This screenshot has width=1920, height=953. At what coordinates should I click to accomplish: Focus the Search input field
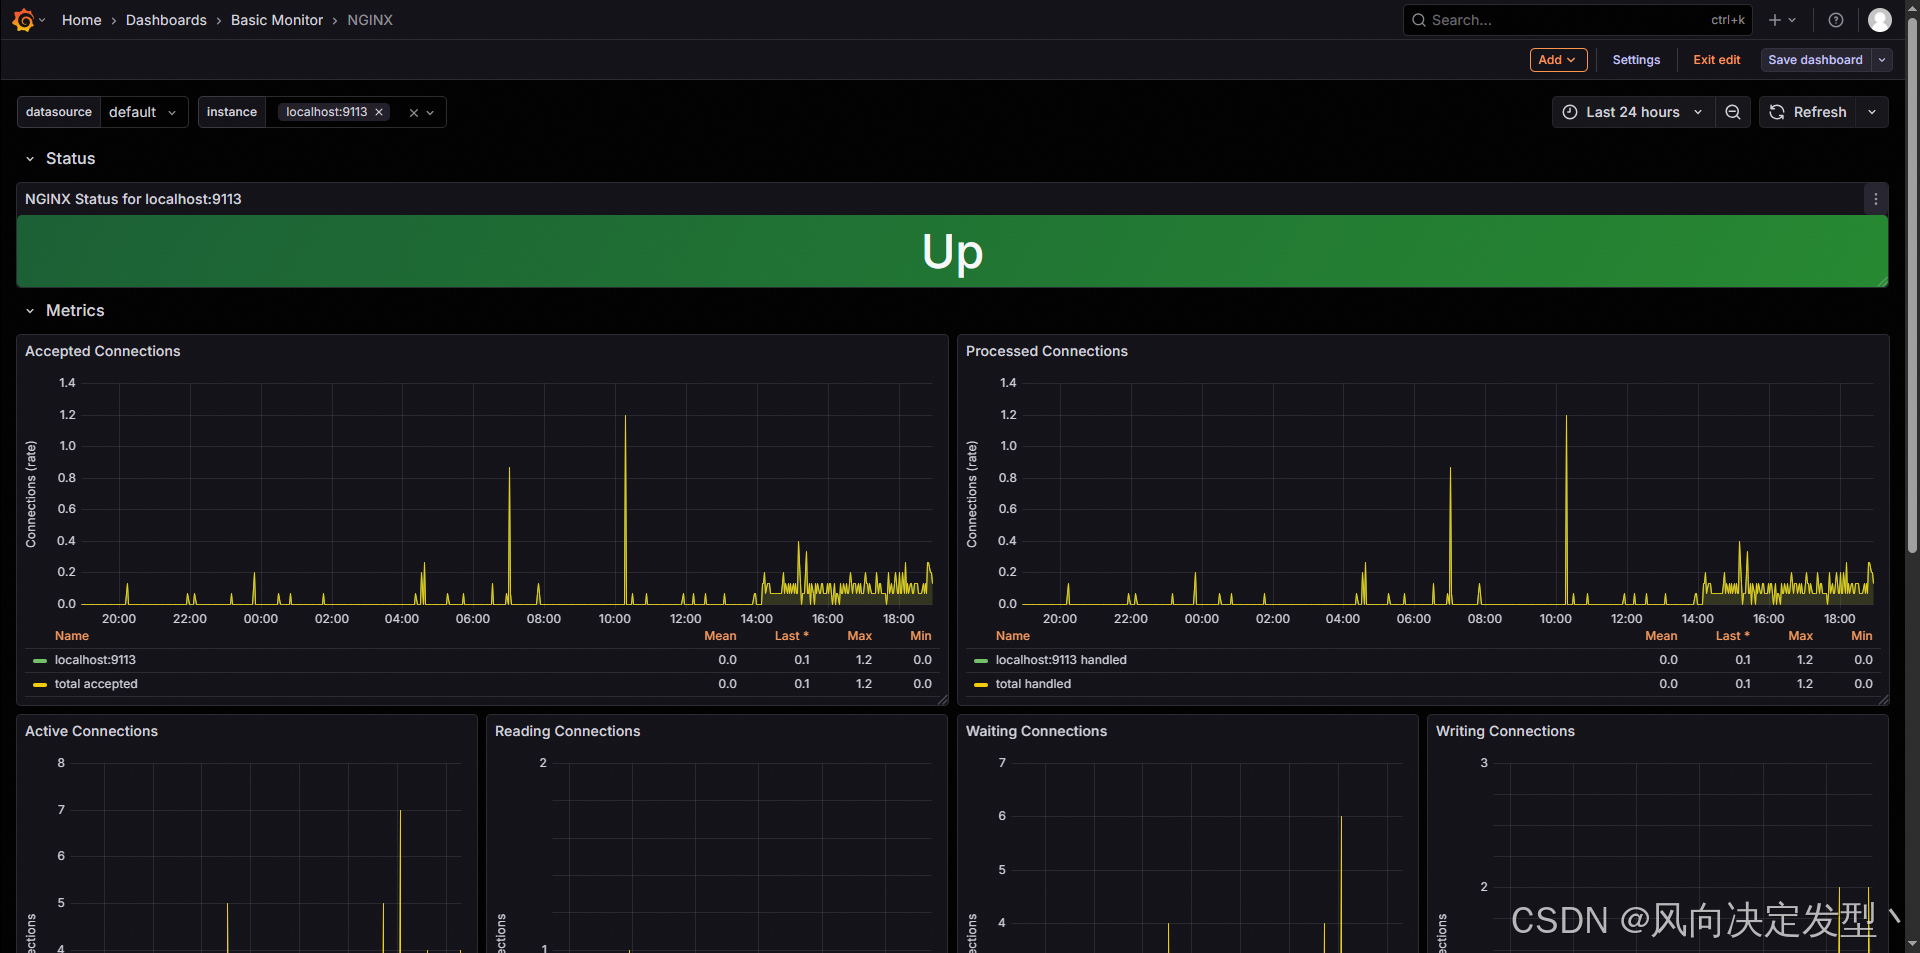pos(1577,20)
